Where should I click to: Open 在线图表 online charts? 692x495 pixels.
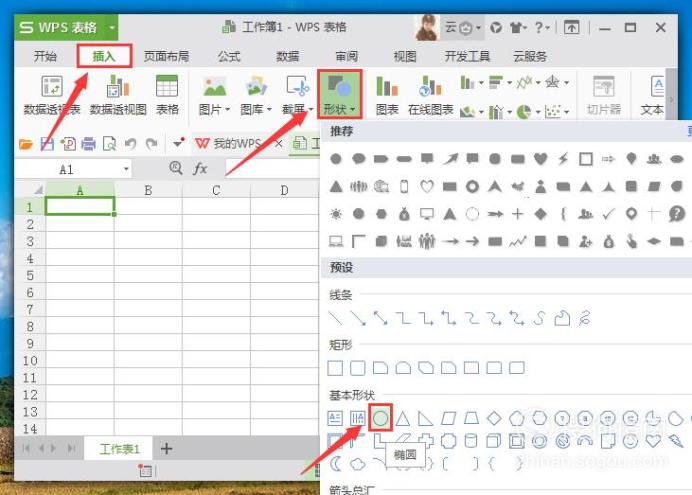[x=431, y=95]
